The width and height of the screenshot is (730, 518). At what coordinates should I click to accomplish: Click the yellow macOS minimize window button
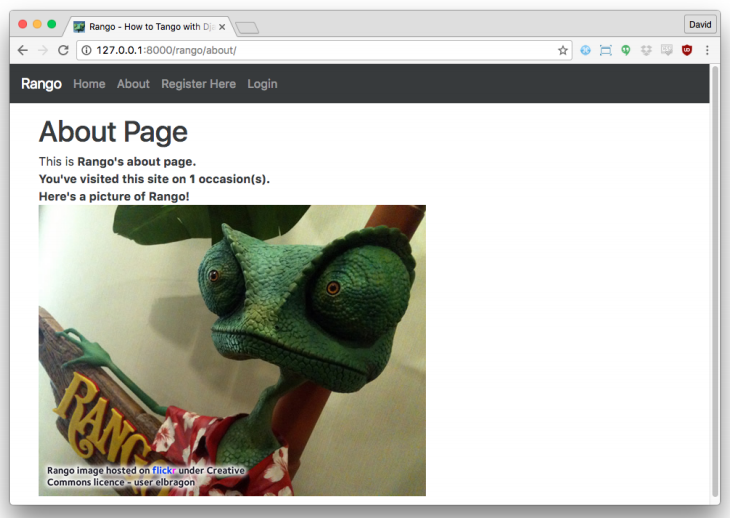pos(37,24)
